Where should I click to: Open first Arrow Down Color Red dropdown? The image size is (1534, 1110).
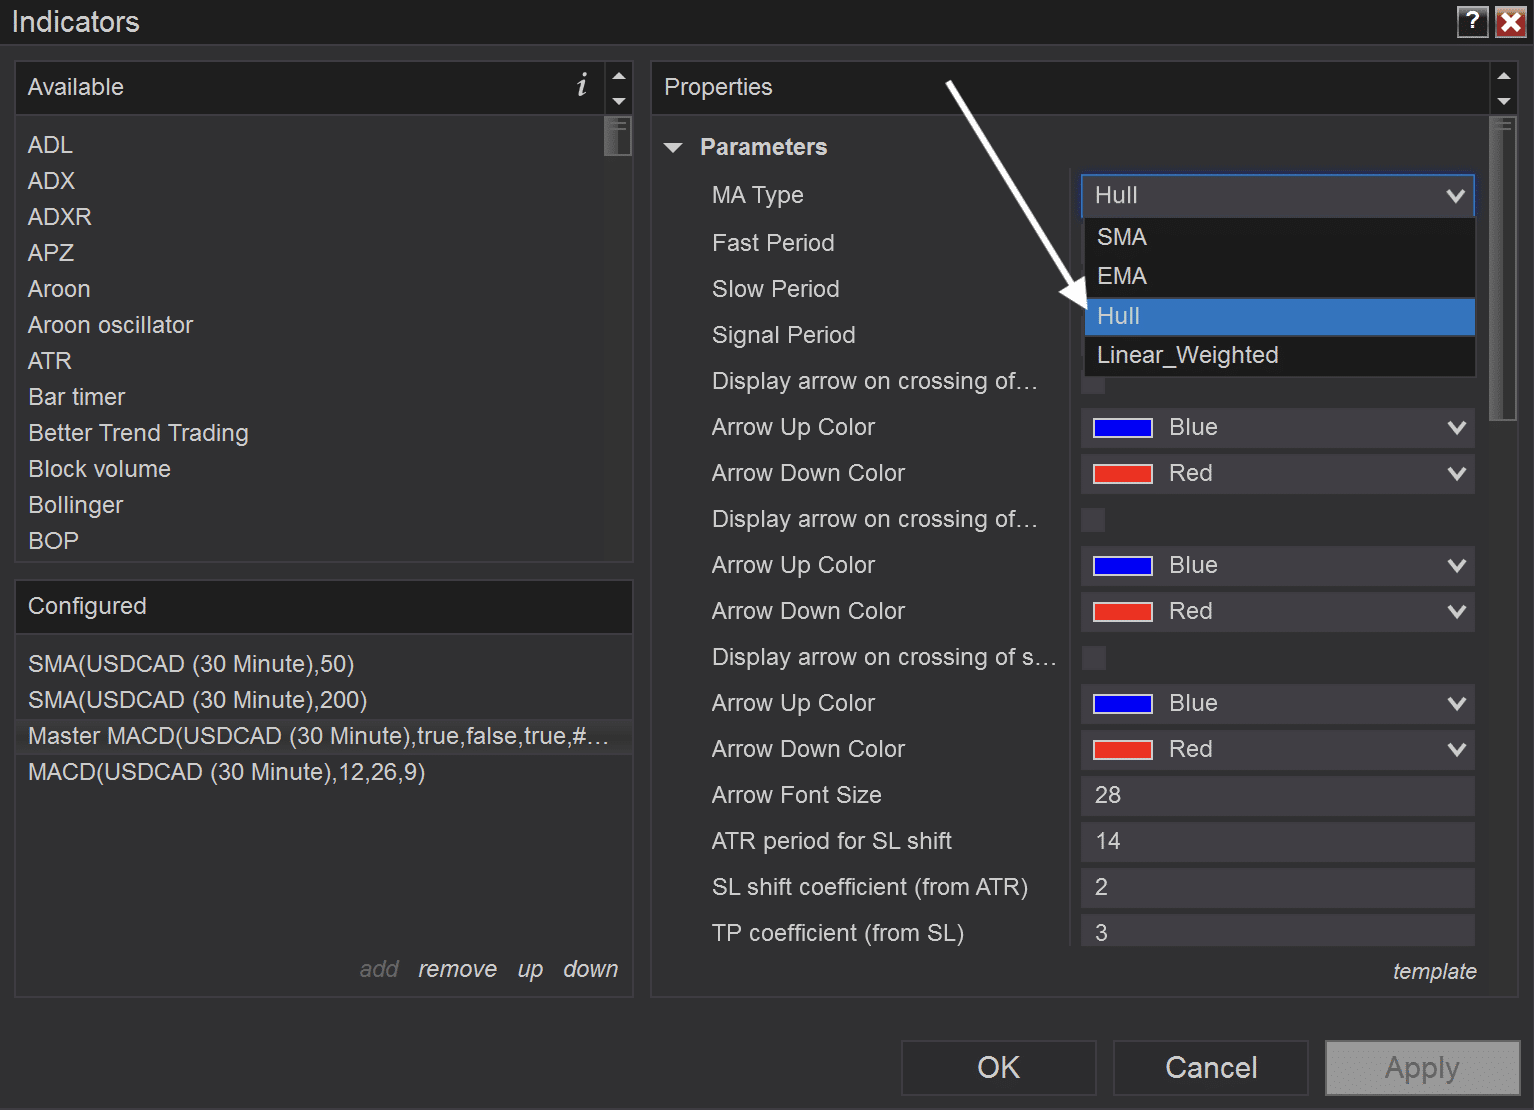pyautogui.click(x=1277, y=474)
